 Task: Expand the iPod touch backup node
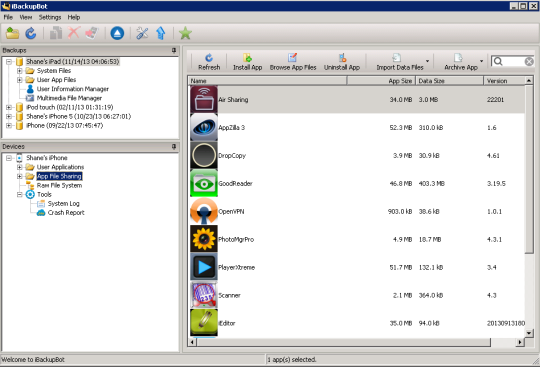click(9, 107)
